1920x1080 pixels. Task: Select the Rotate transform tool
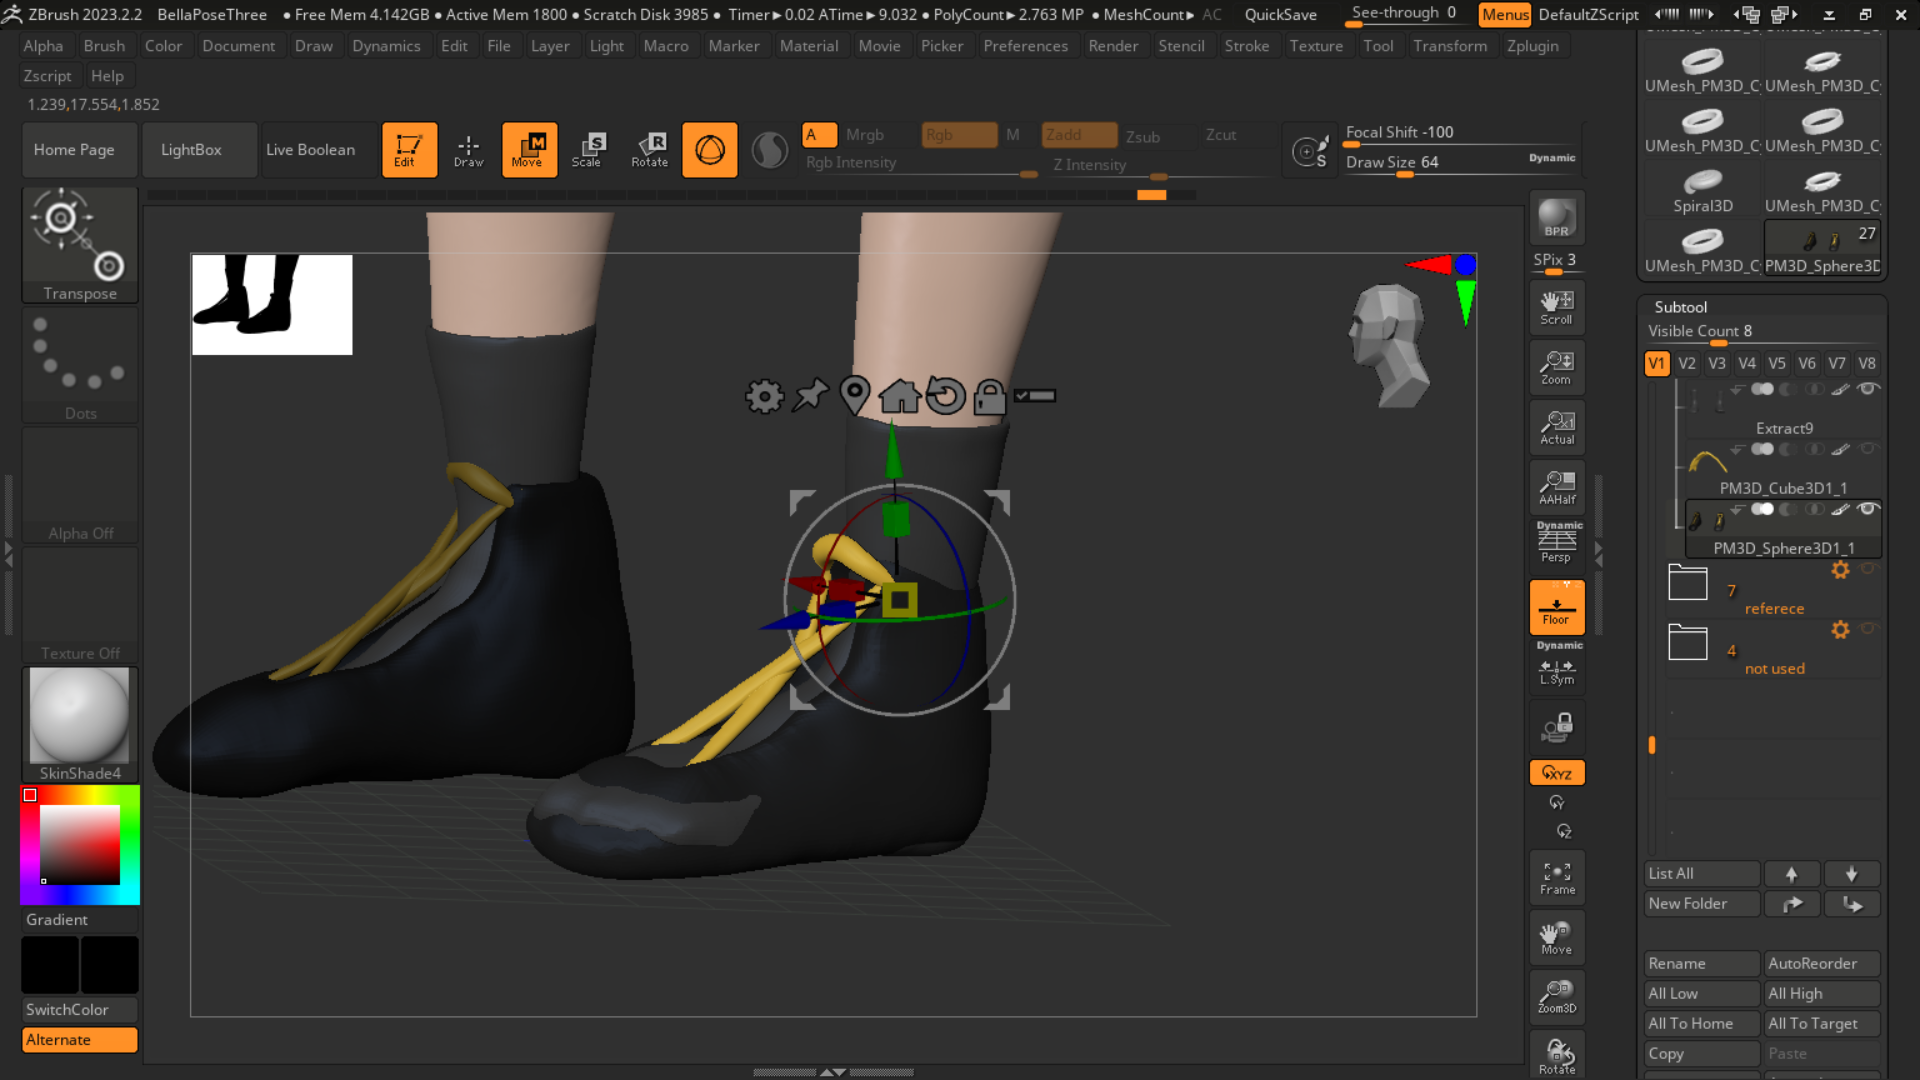pos(650,149)
